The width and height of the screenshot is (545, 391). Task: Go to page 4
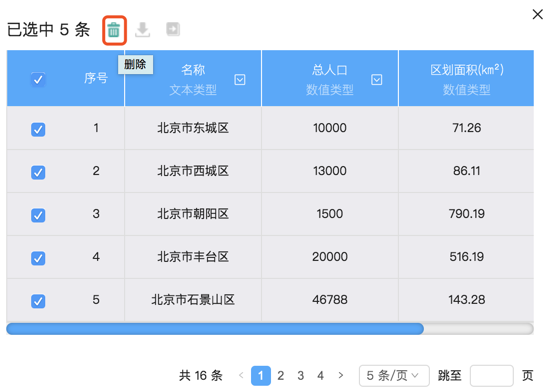tap(320, 376)
